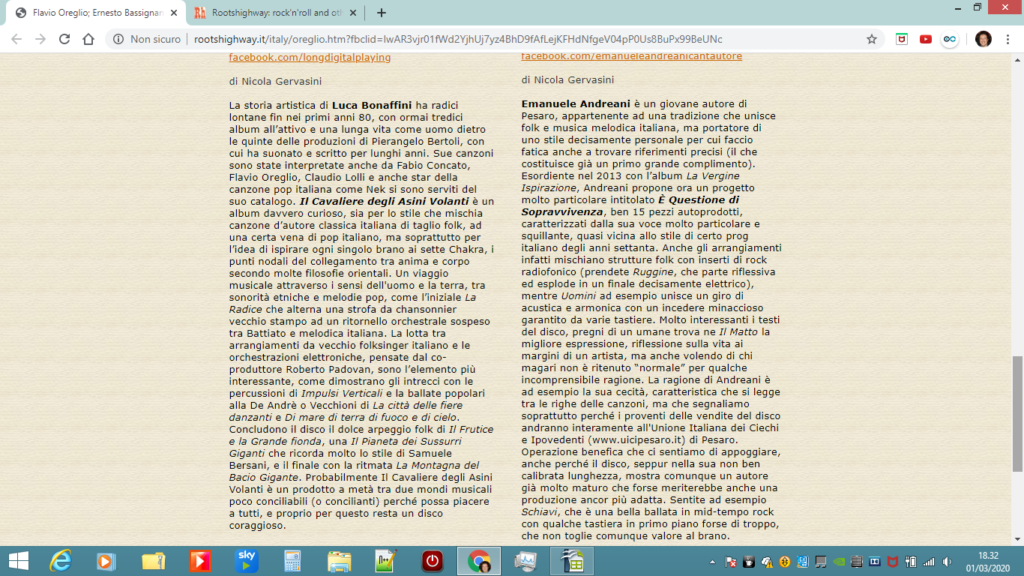1024x576 pixels.
Task: Open the Chrome three-dot menu
Action: pyautogui.click(x=1008, y=39)
